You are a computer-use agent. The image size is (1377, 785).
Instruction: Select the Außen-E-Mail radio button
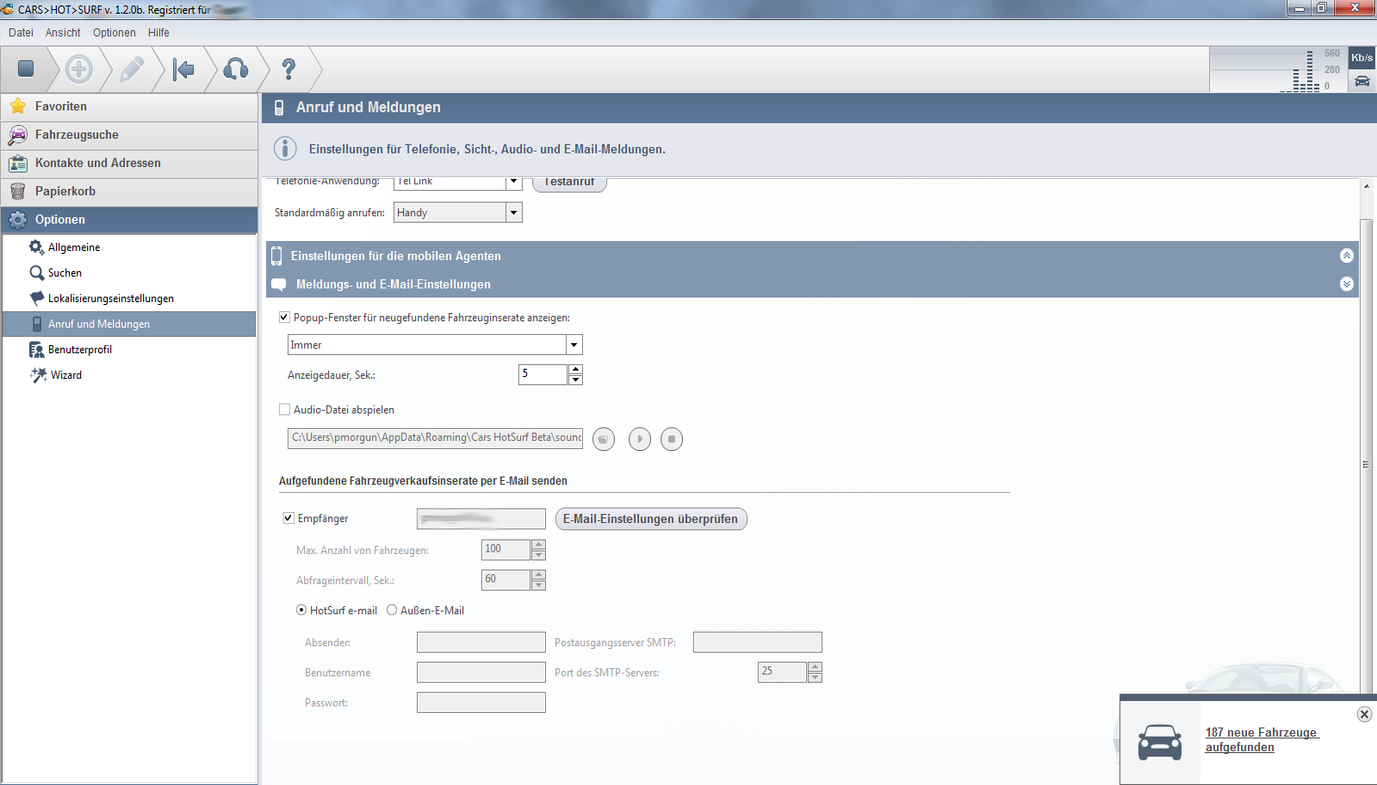pyautogui.click(x=392, y=610)
